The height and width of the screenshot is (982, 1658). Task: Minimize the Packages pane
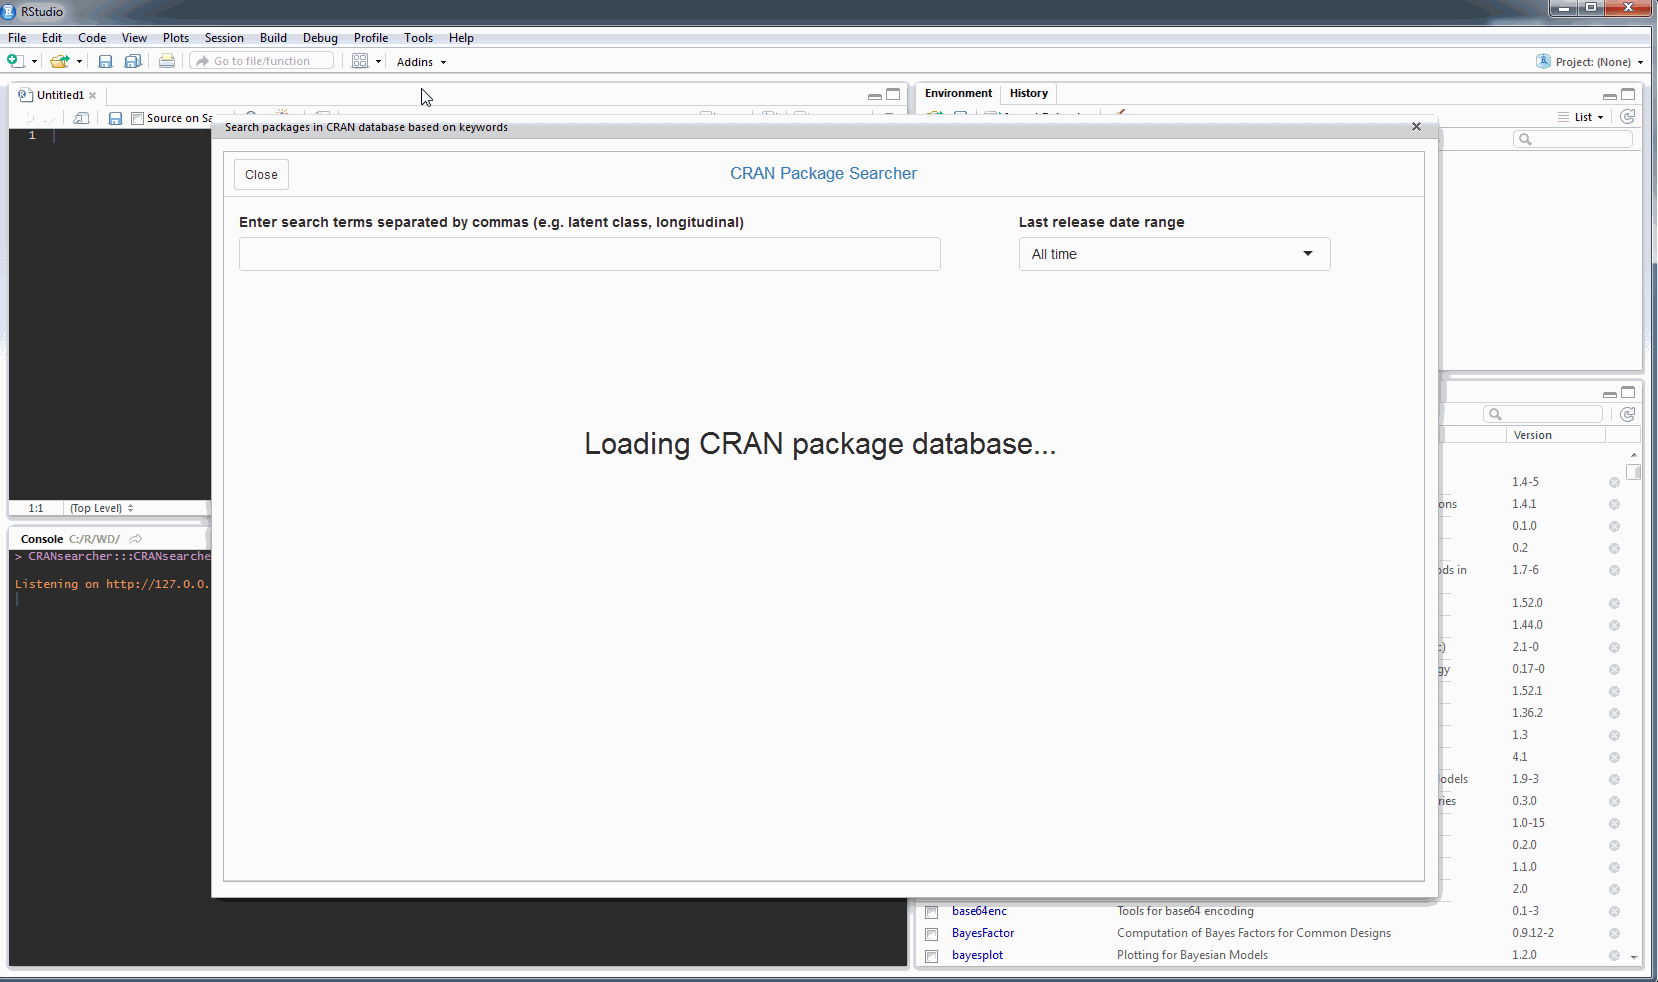[x=1609, y=394]
